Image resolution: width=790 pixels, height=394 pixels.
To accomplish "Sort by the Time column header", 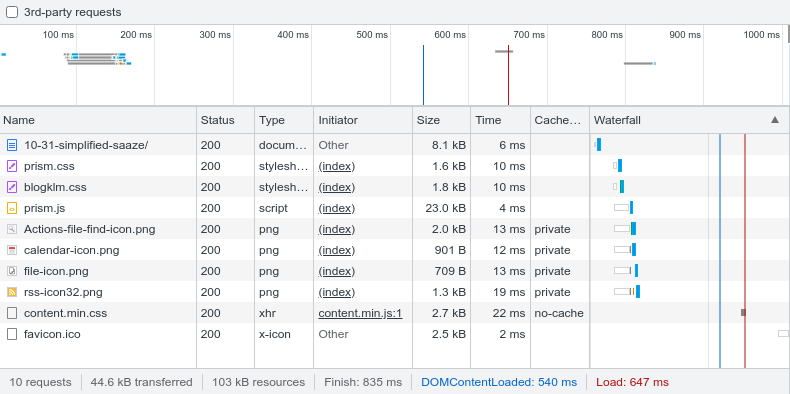I will coord(500,120).
